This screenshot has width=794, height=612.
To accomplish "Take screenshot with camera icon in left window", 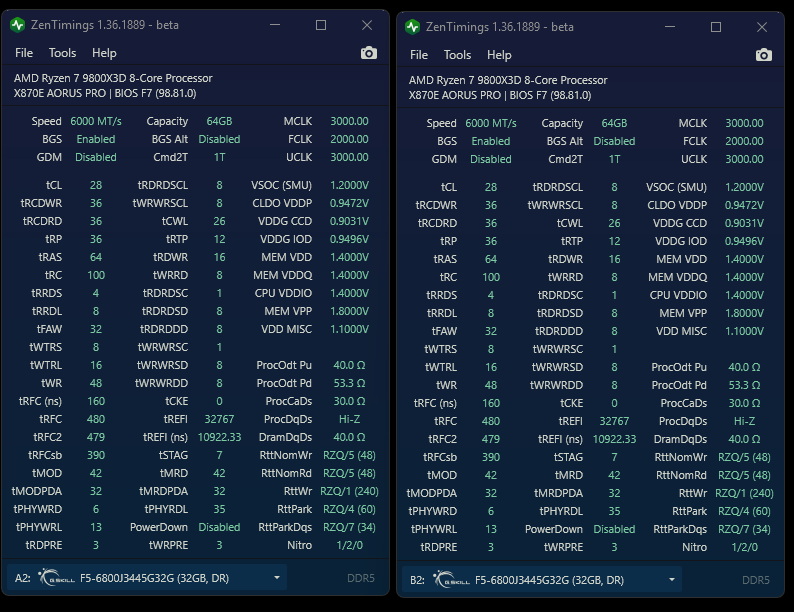I will [x=369, y=53].
